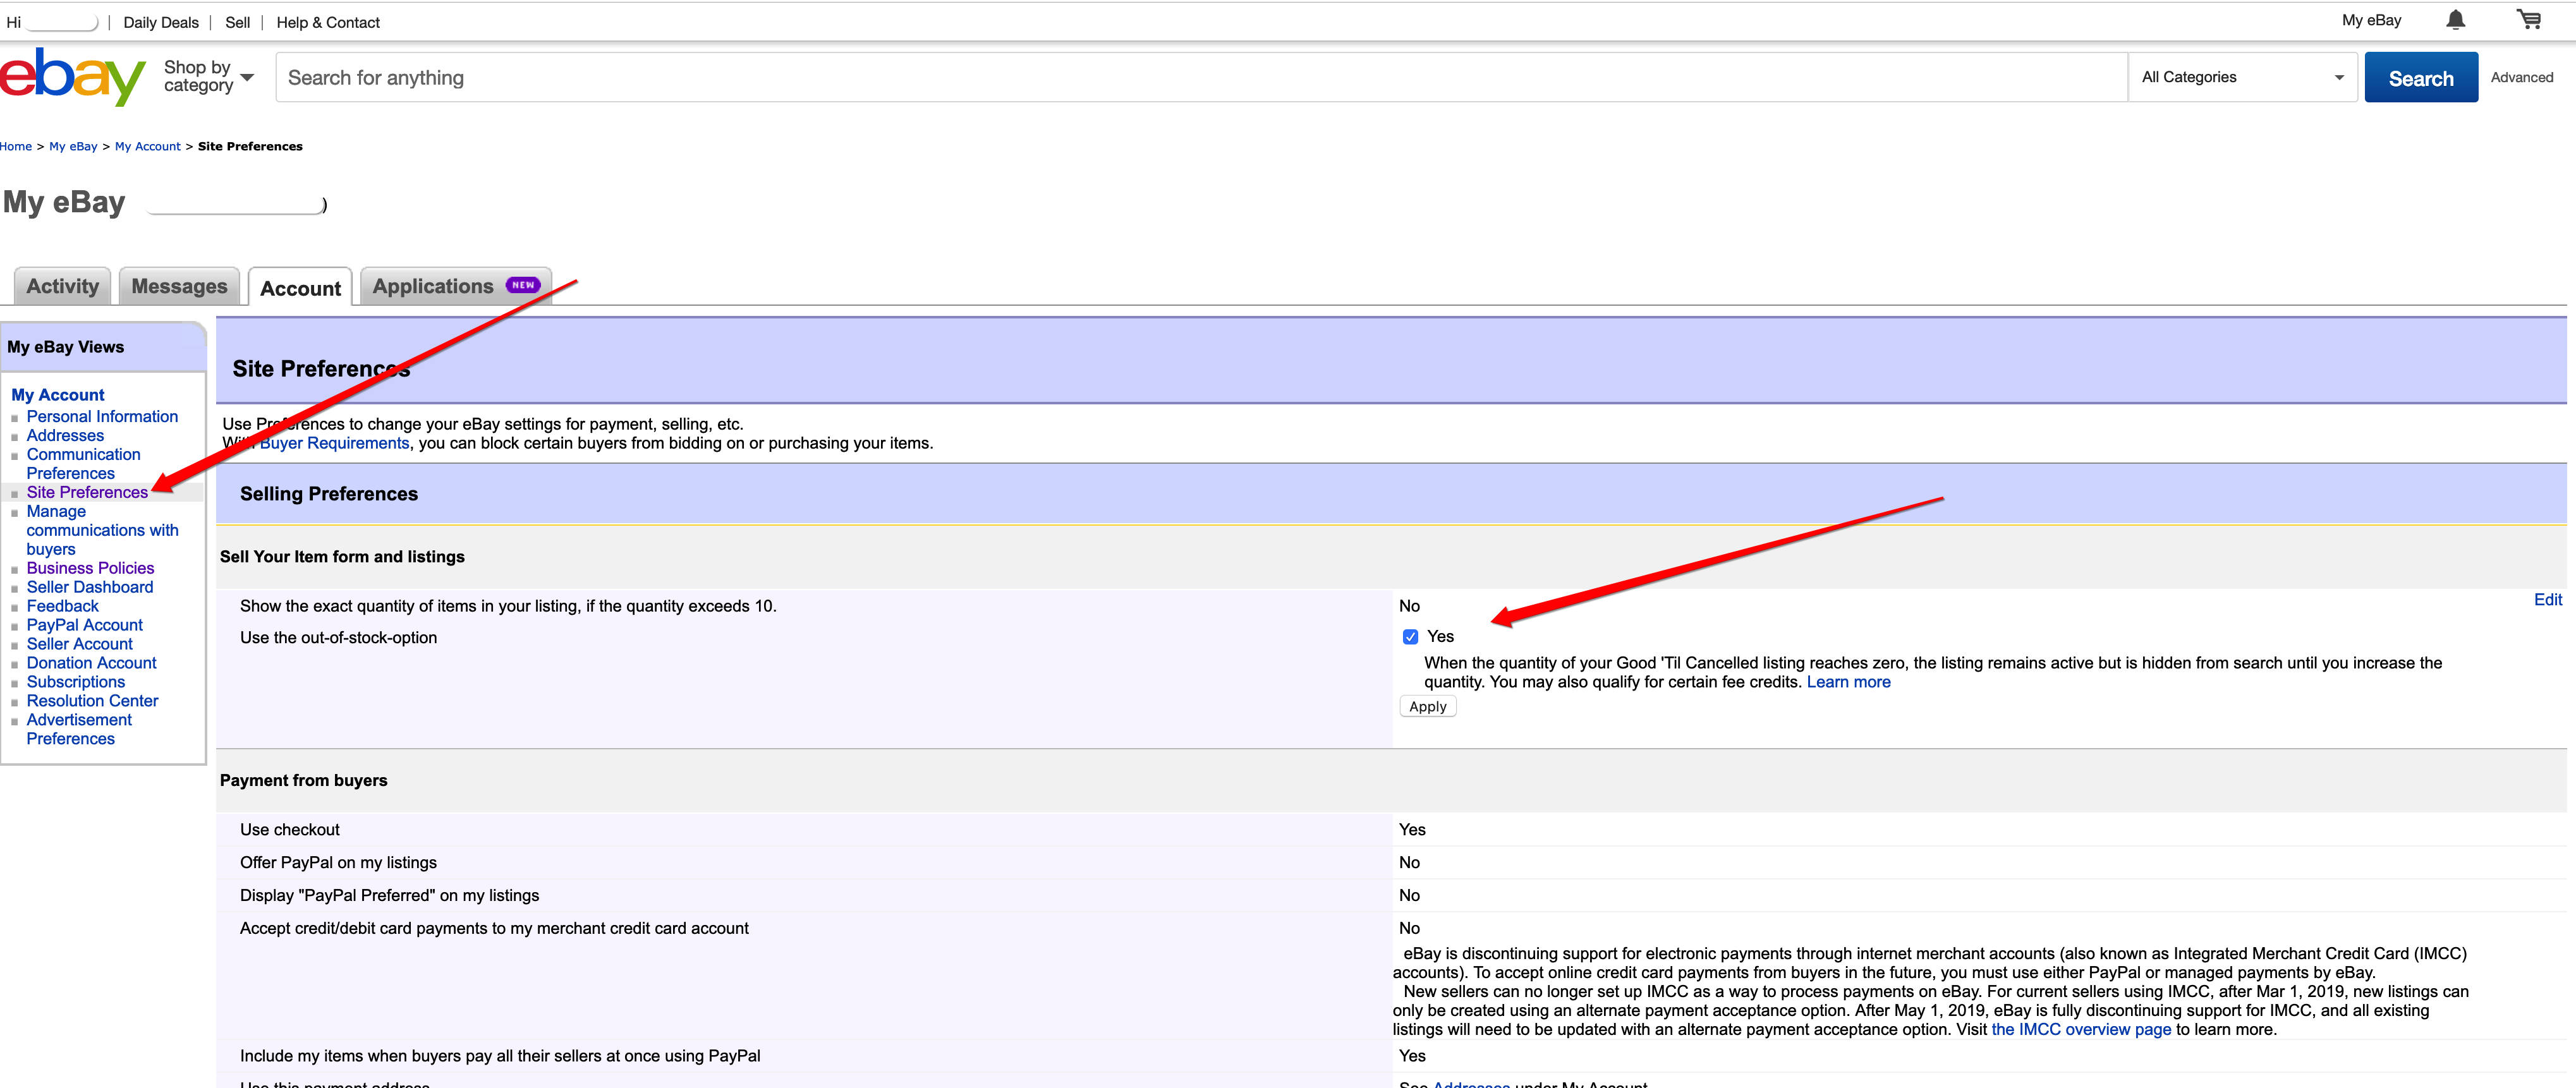Screen dimensions: 2576x1088
Task: Click the Selling Preferences heading
Action: [328, 494]
